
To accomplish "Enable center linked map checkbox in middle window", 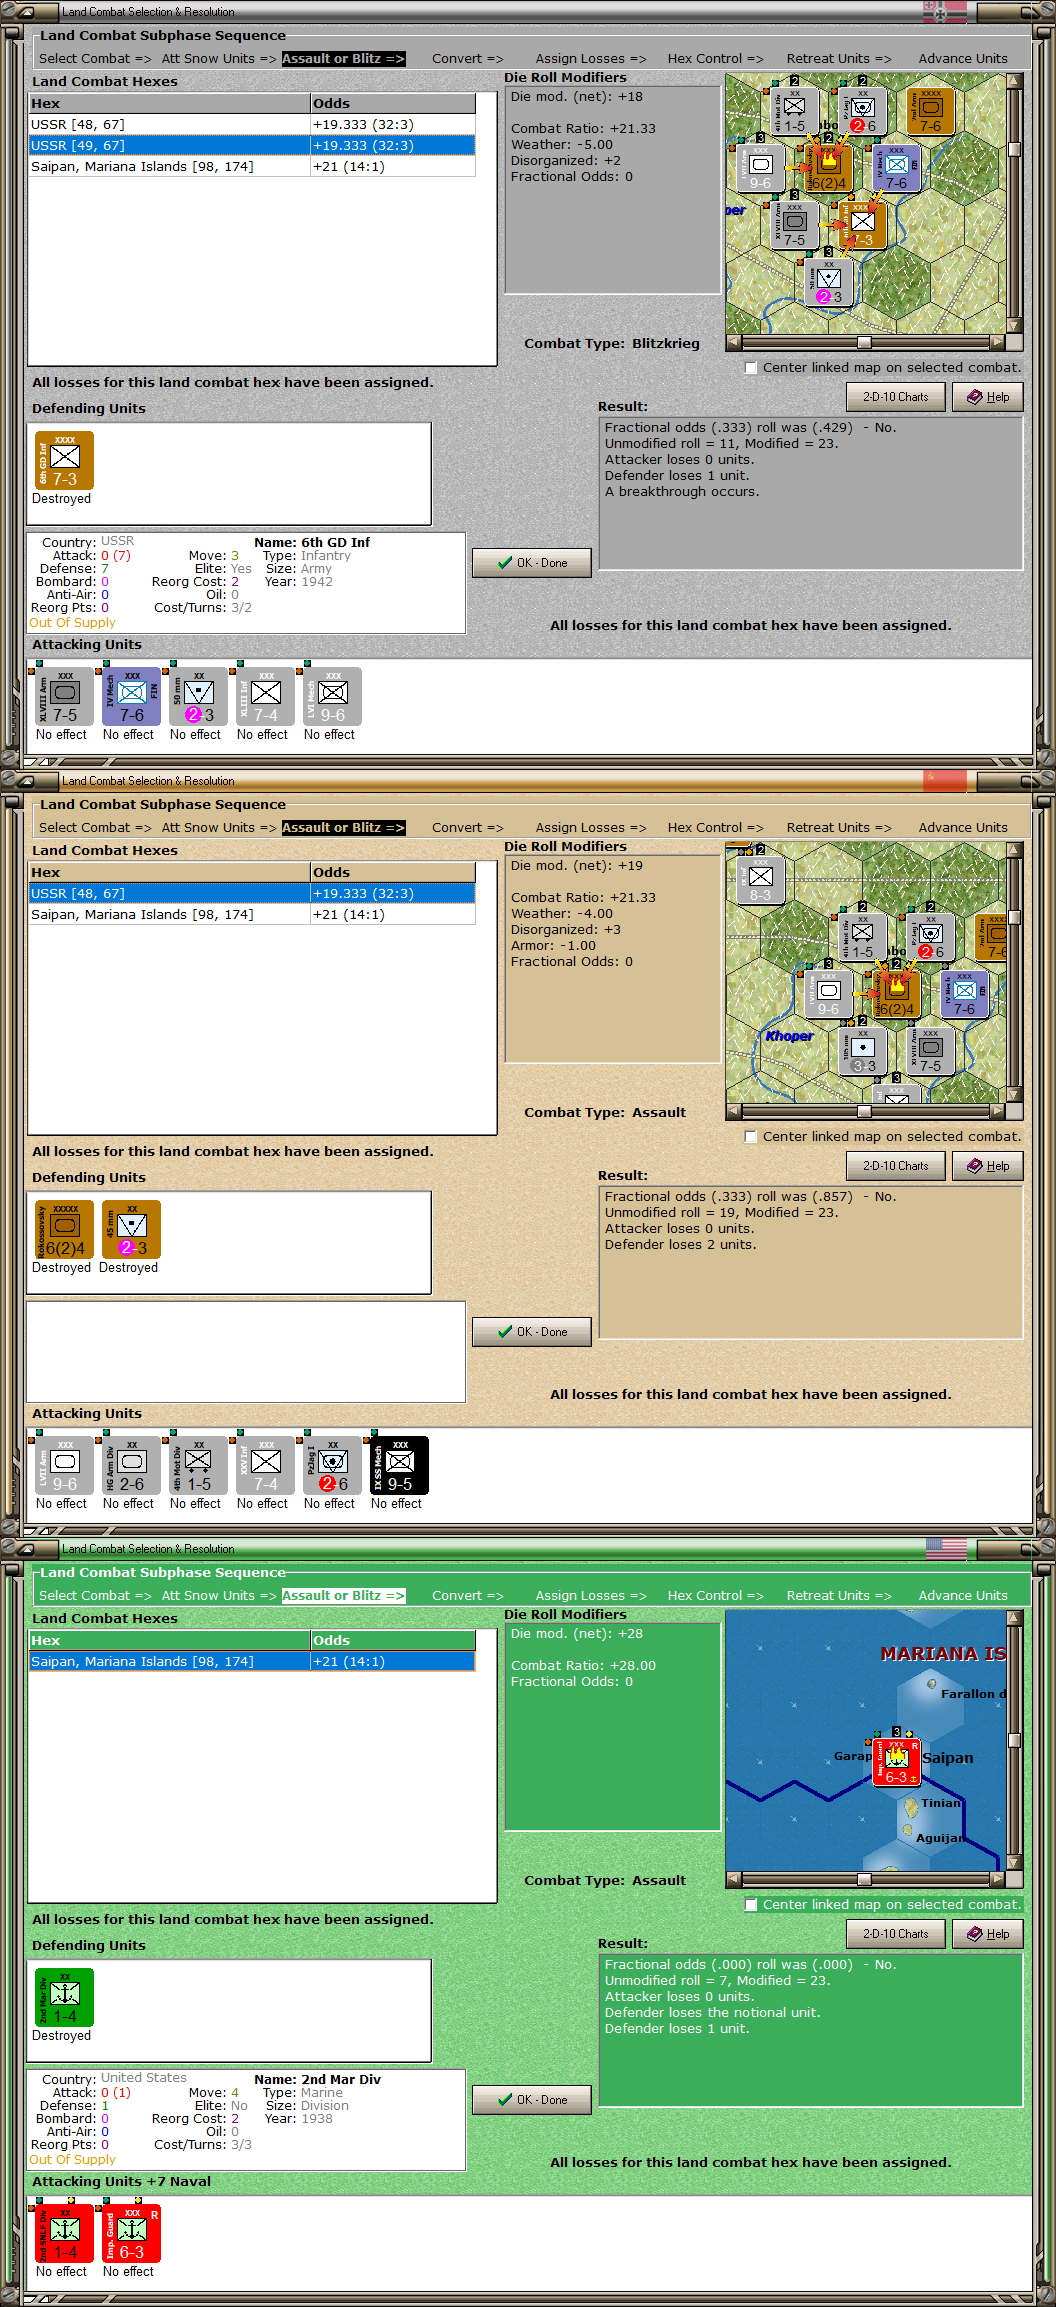I will (x=751, y=1137).
